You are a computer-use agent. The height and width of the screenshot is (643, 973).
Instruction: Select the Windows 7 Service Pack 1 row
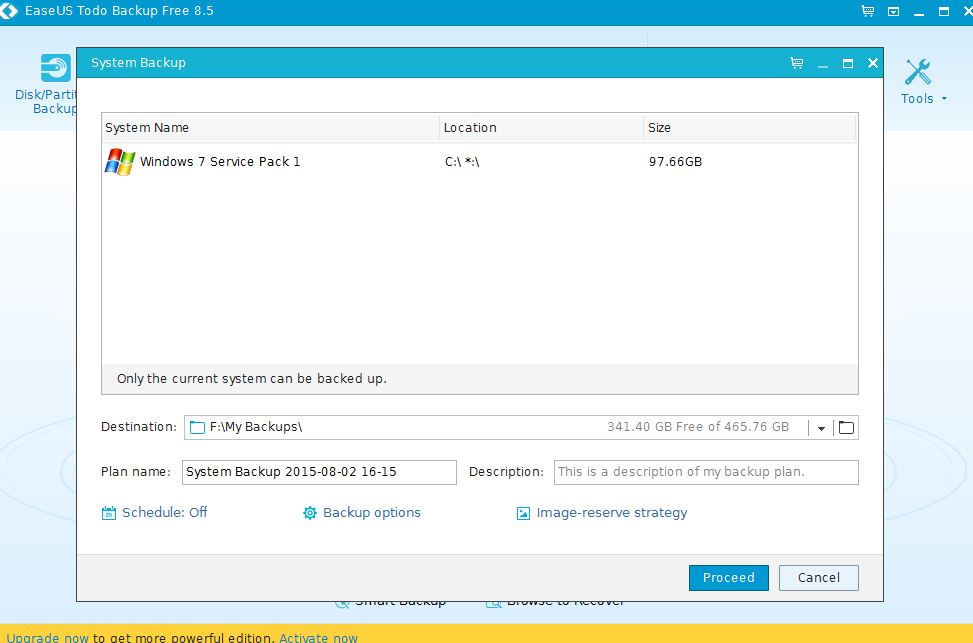tap(479, 161)
